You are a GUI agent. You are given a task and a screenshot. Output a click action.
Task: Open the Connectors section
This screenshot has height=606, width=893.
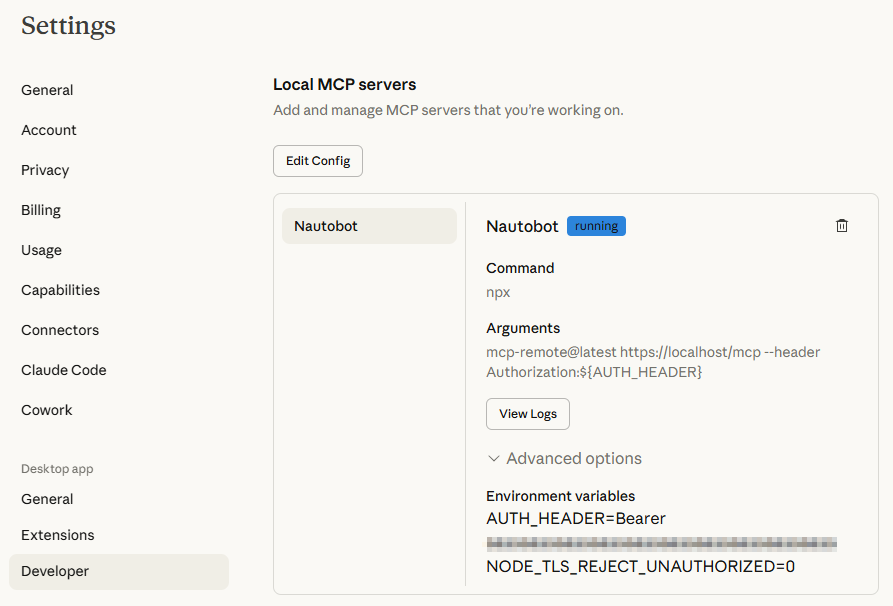tap(59, 330)
